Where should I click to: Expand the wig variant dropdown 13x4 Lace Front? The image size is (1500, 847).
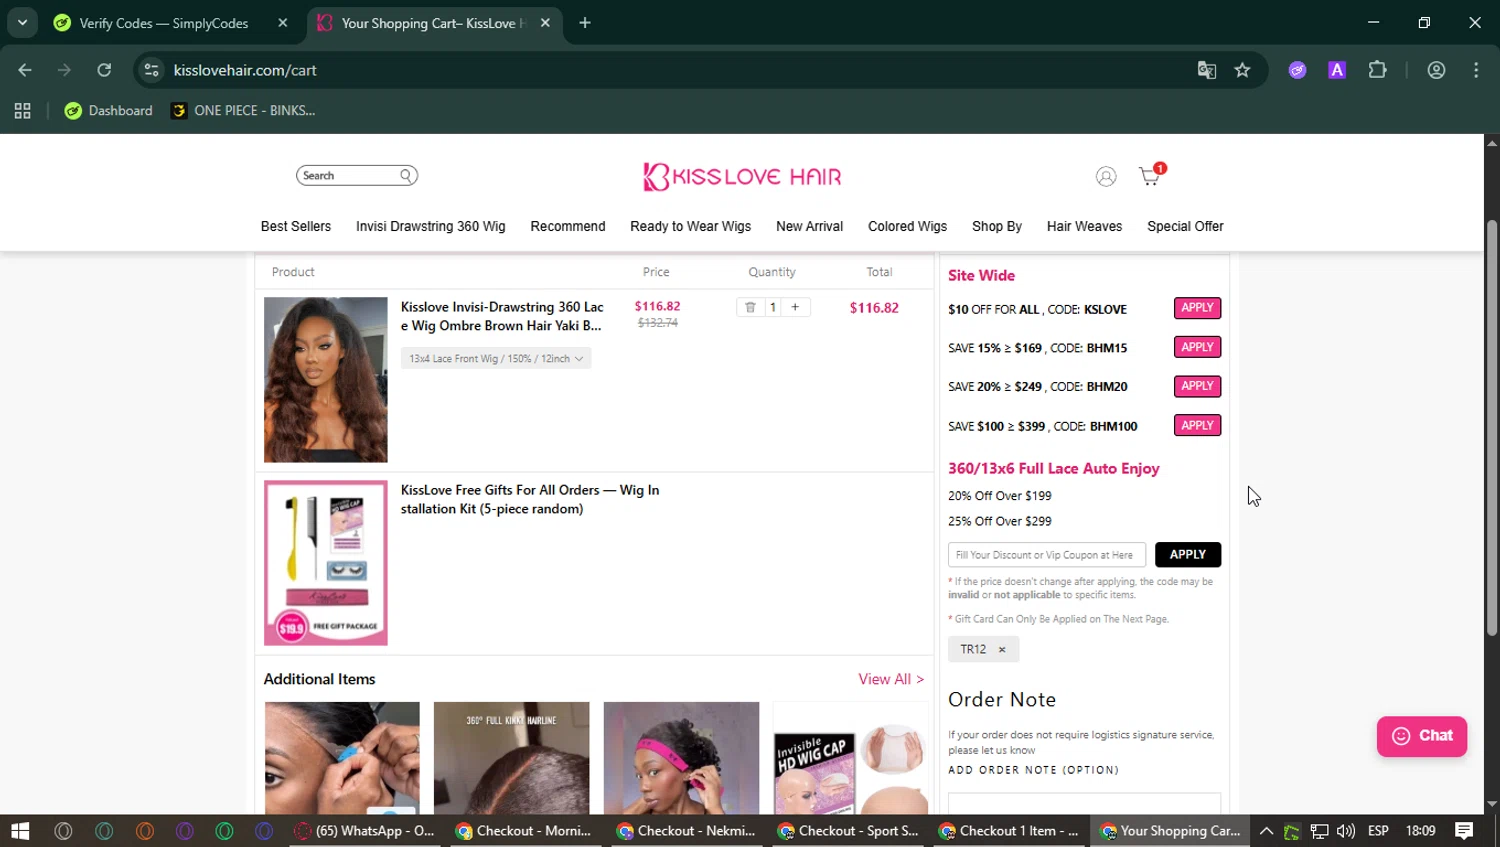[496, 358]
